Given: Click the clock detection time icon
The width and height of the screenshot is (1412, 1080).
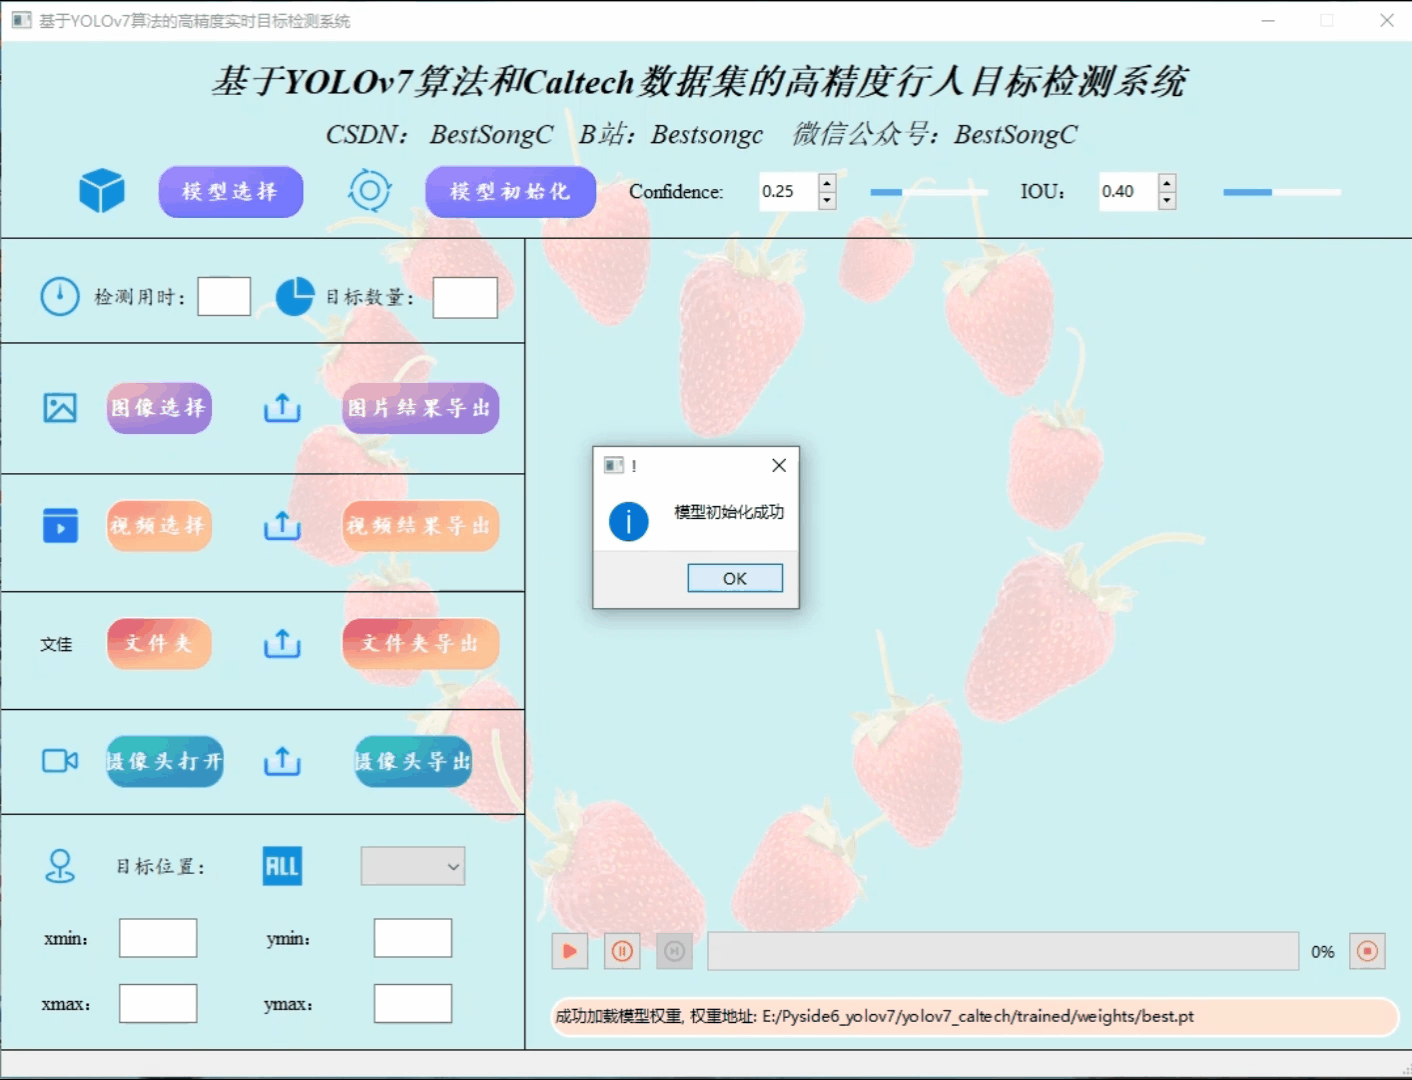Looking at the screenshot, I should pos(60,296).
